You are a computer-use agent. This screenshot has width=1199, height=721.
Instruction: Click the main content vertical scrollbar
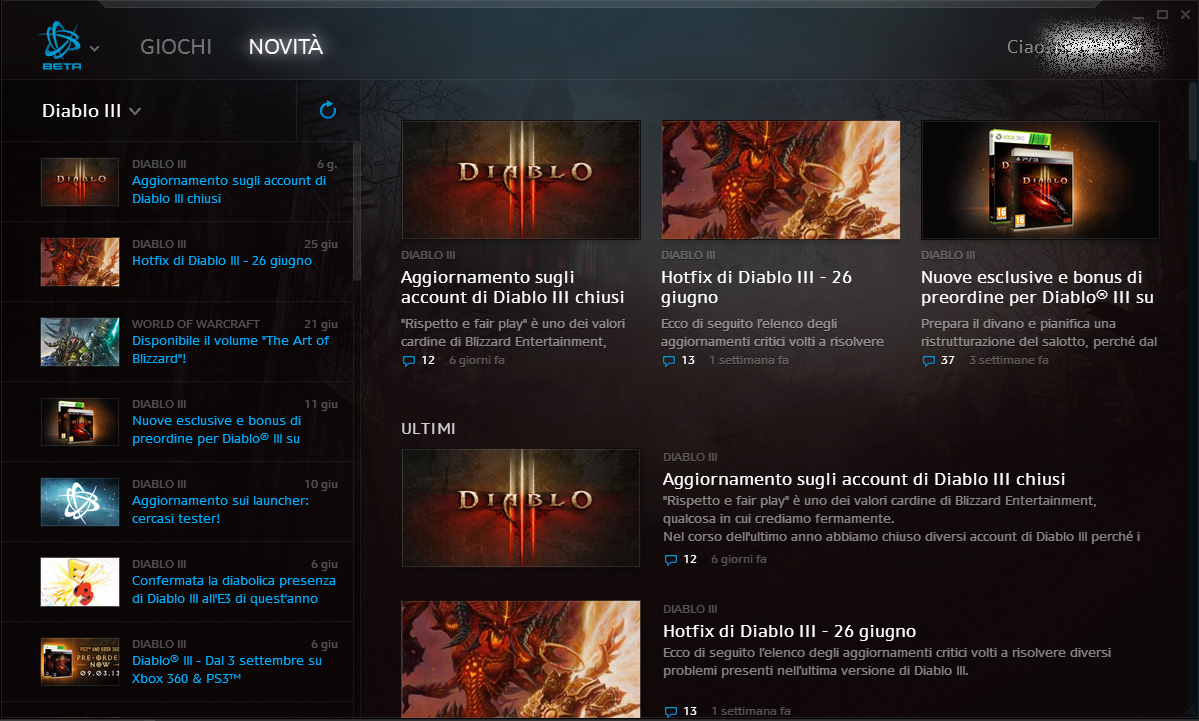1192,120
